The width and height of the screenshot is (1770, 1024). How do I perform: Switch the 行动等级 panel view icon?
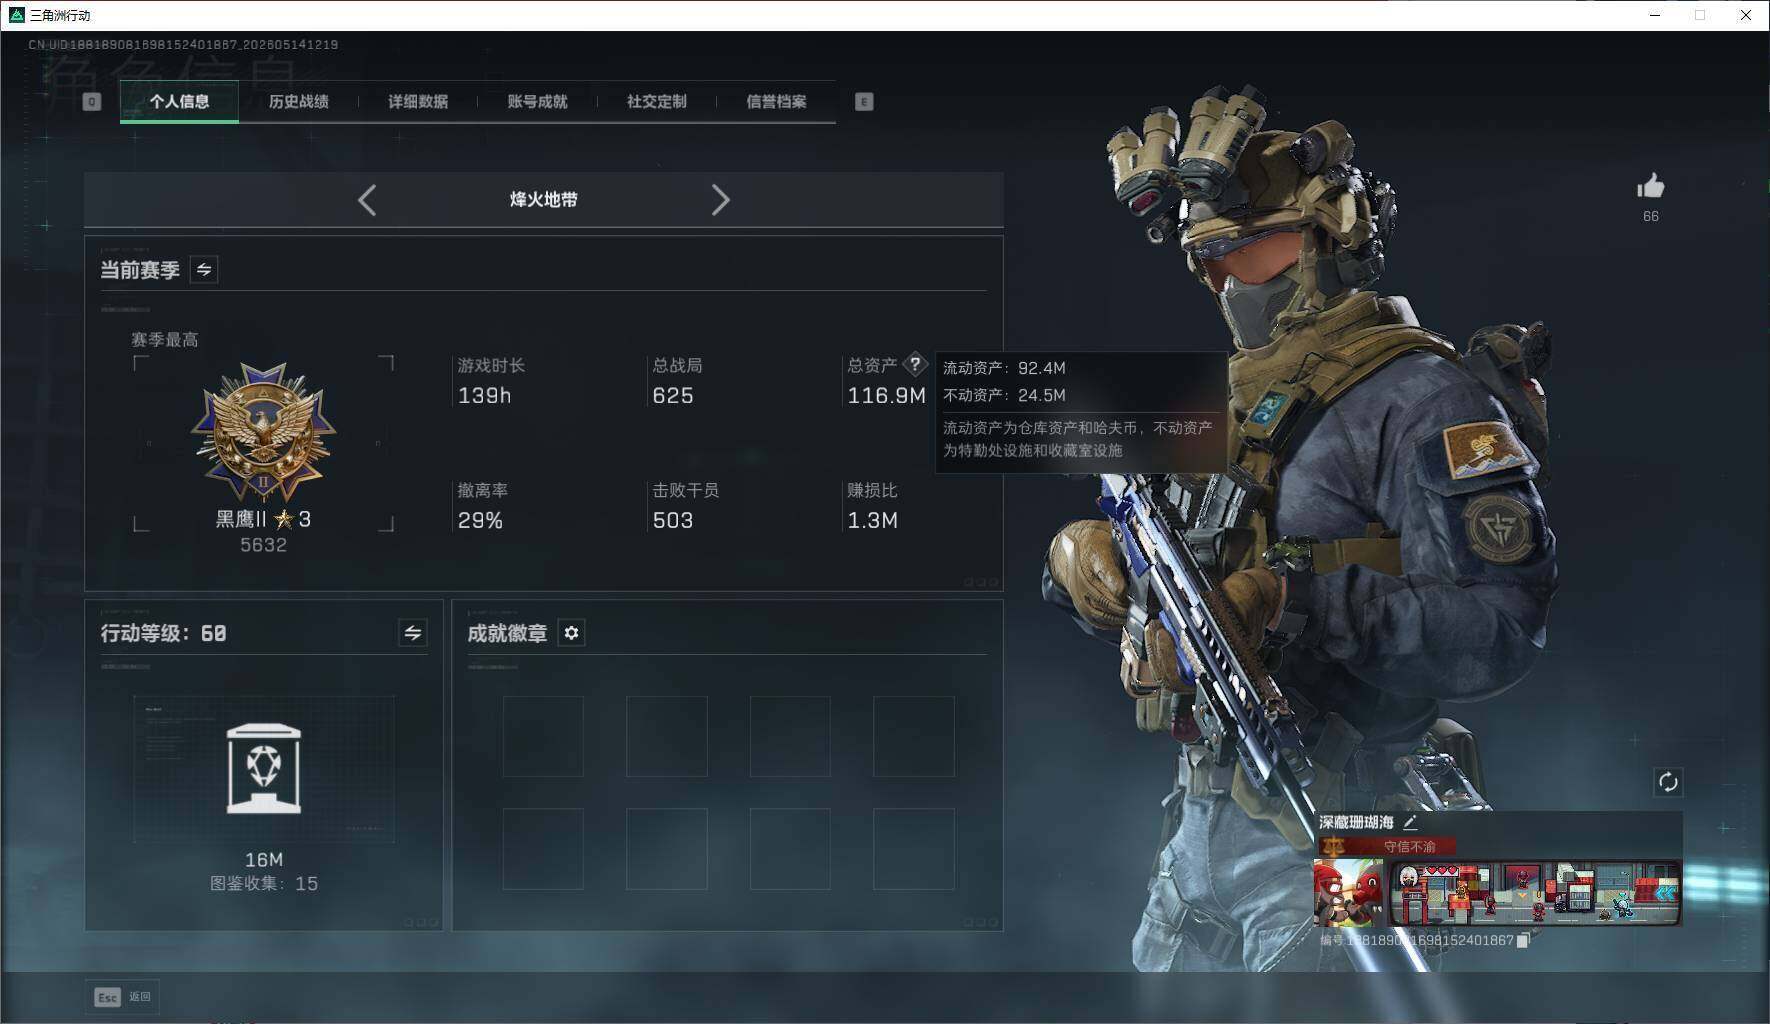(412, 632)
